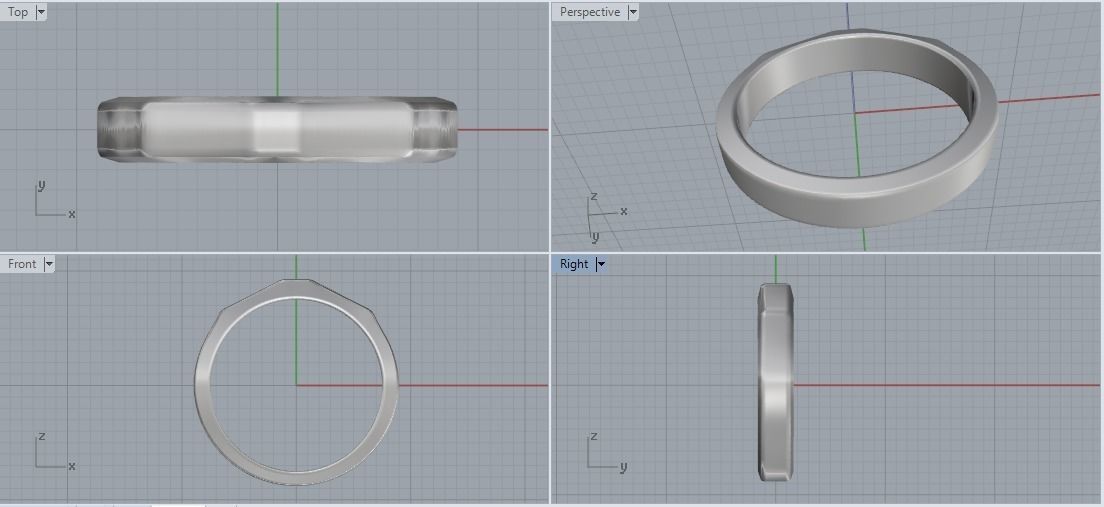The width and height of the screenshot is (1104, 507).
Task: Select the ring profile in Right viewport
Action: (775, 382)
